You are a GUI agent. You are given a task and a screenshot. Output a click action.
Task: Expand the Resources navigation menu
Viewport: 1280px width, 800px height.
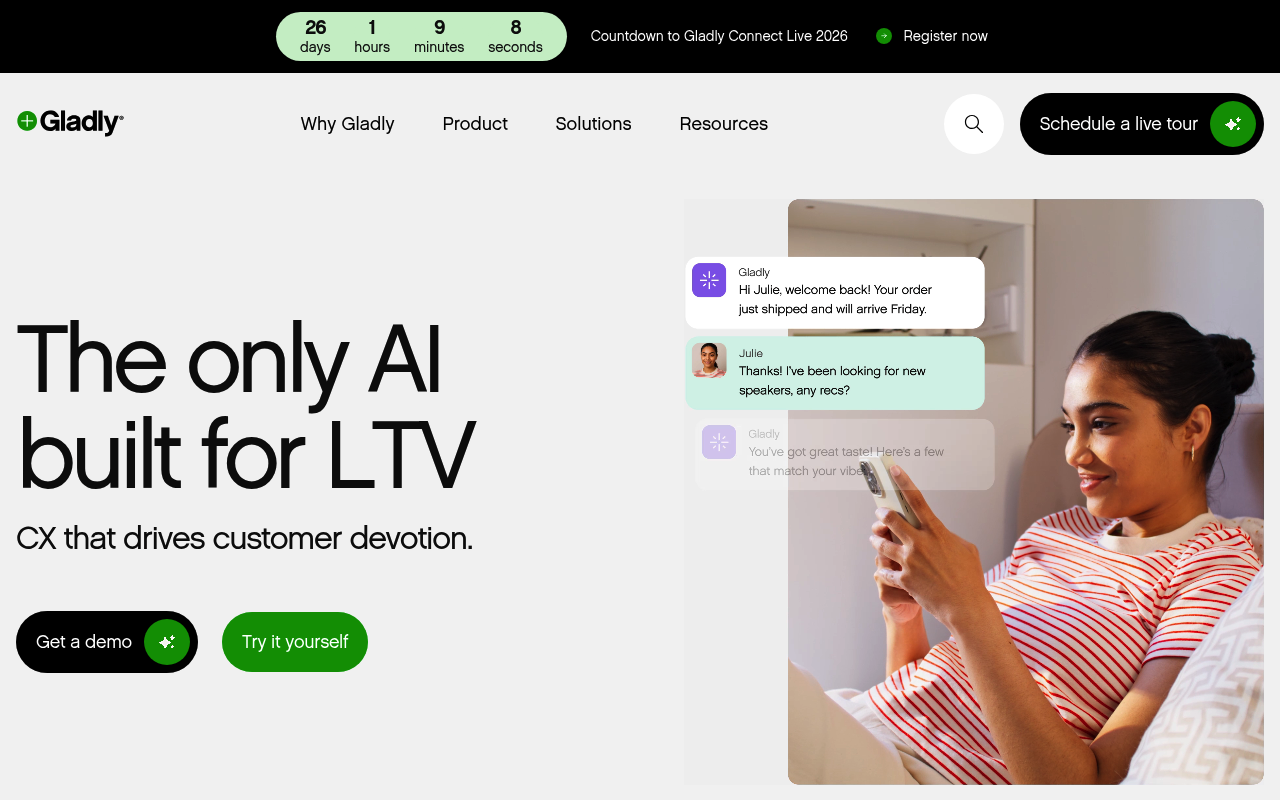pyautogui.click(x=724, y=124)
